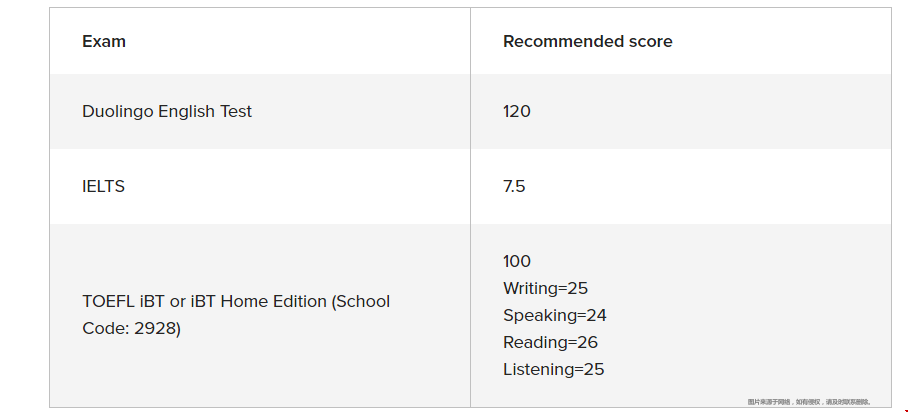The height and width of the screenshot is (412, 908).
Task: Click the TOEFL total score 100
Action: coord(517,261)
